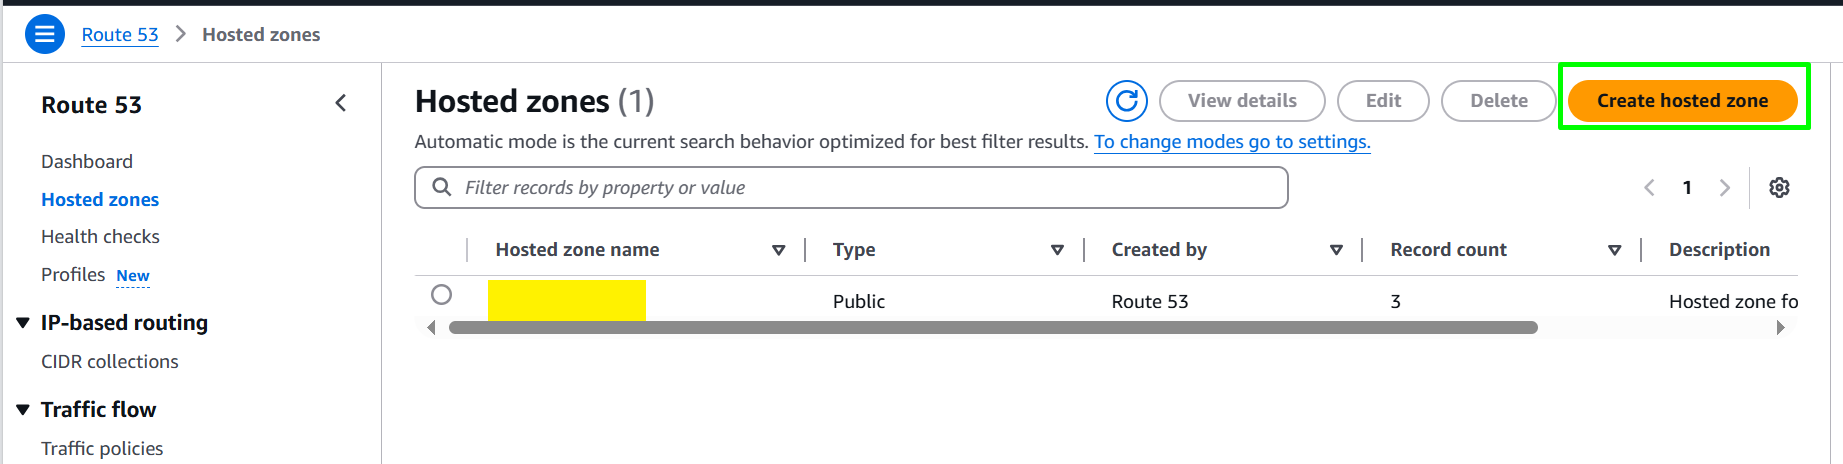The width and height of the screenshot is (1843, 464).
Task: Click scroll-right arrow of table scrollbar
Action: (x=1780, y=328)
